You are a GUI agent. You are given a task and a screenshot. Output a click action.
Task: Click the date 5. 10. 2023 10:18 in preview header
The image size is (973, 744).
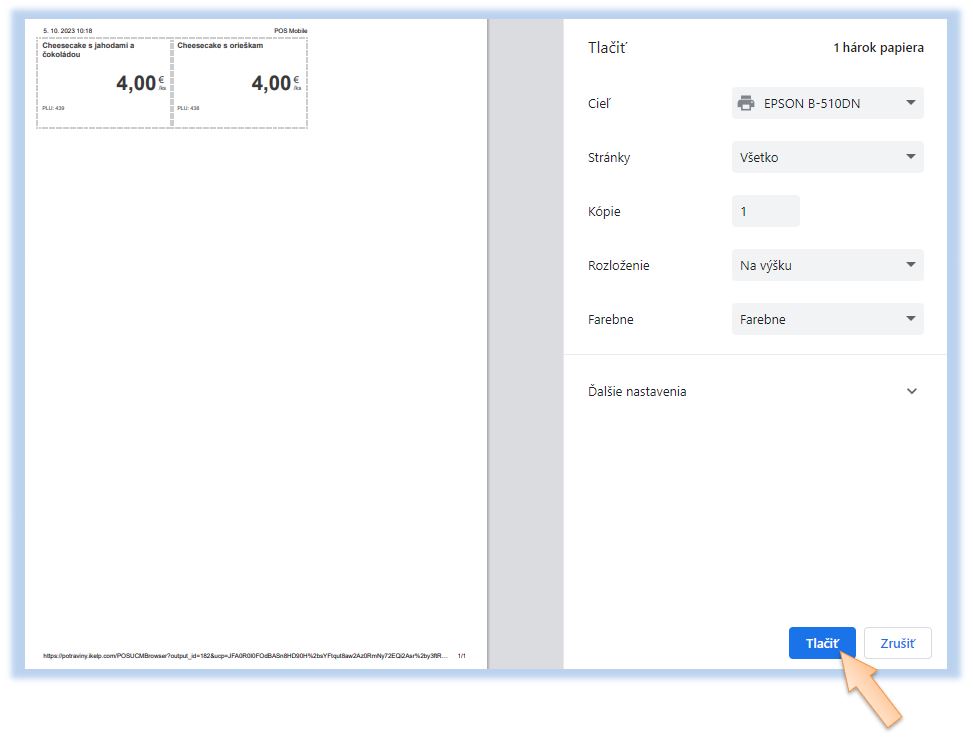(x=68, y=31)
